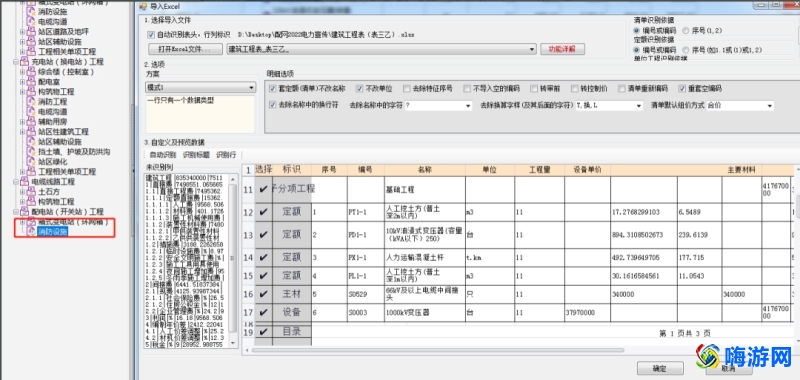Enable 转审前 checkbox
The image size is (800, 380).
pyautogui.click(x=534, y=88)
